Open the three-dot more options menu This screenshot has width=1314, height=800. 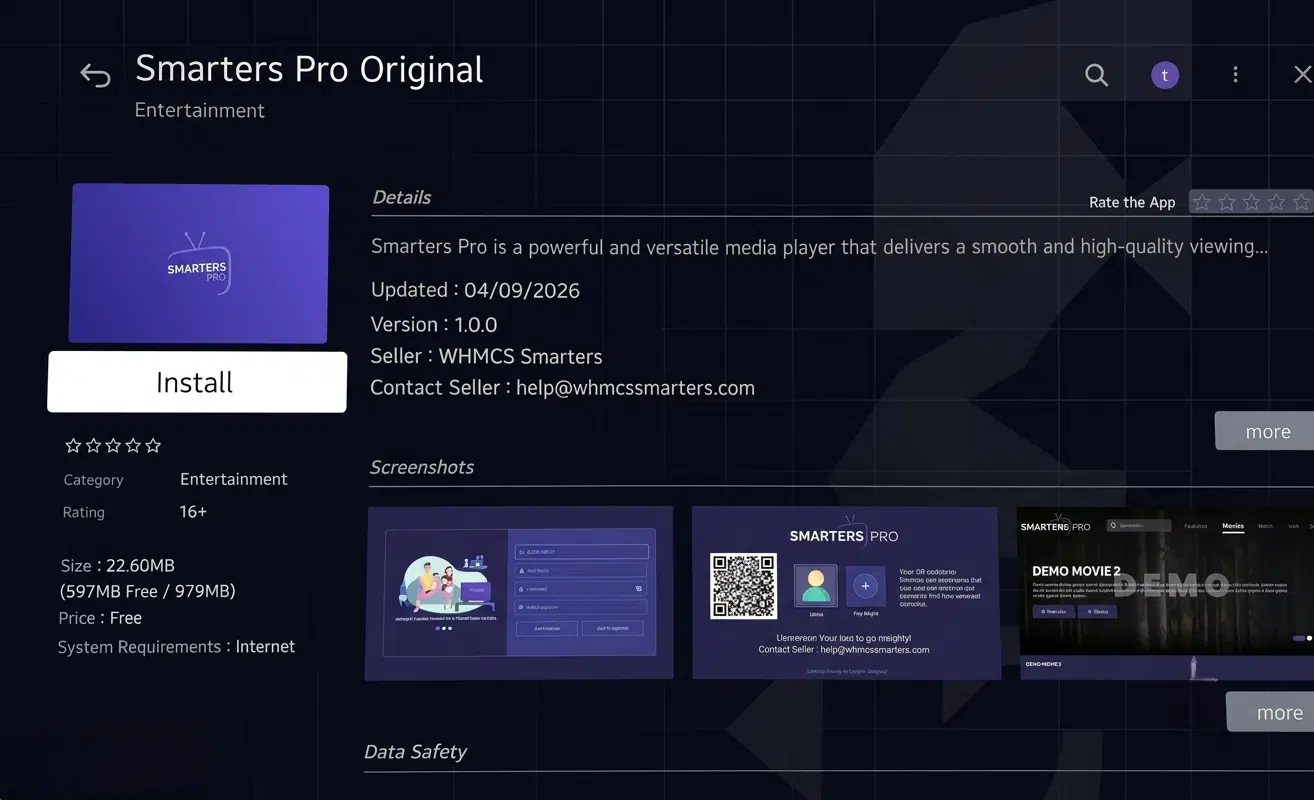(1235, 75)
